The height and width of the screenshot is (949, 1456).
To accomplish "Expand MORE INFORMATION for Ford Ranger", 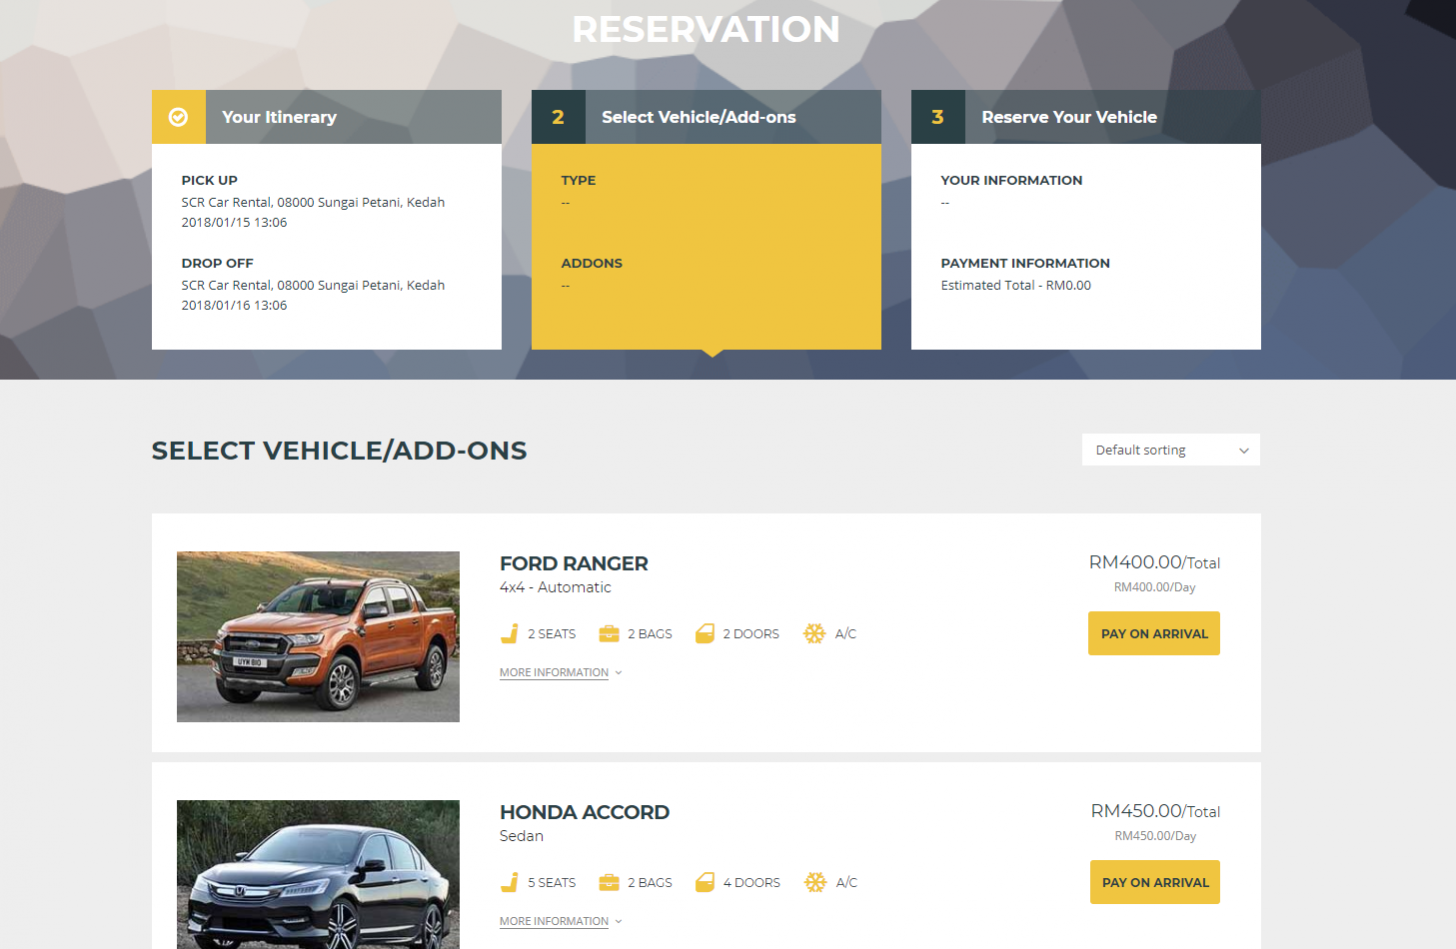I will pyautogui.click(x=553, y=672).
